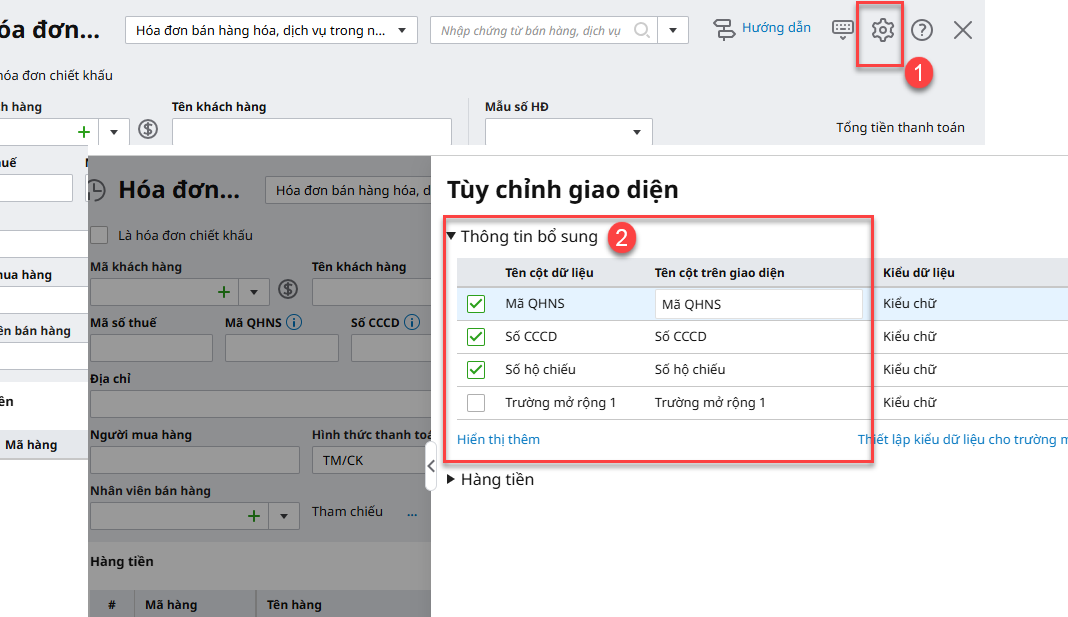This screenshot has width=1068, height=617.
Task: Open the Hóa đơn bán hàng hóa type dropdown
Action: point(271,30)
